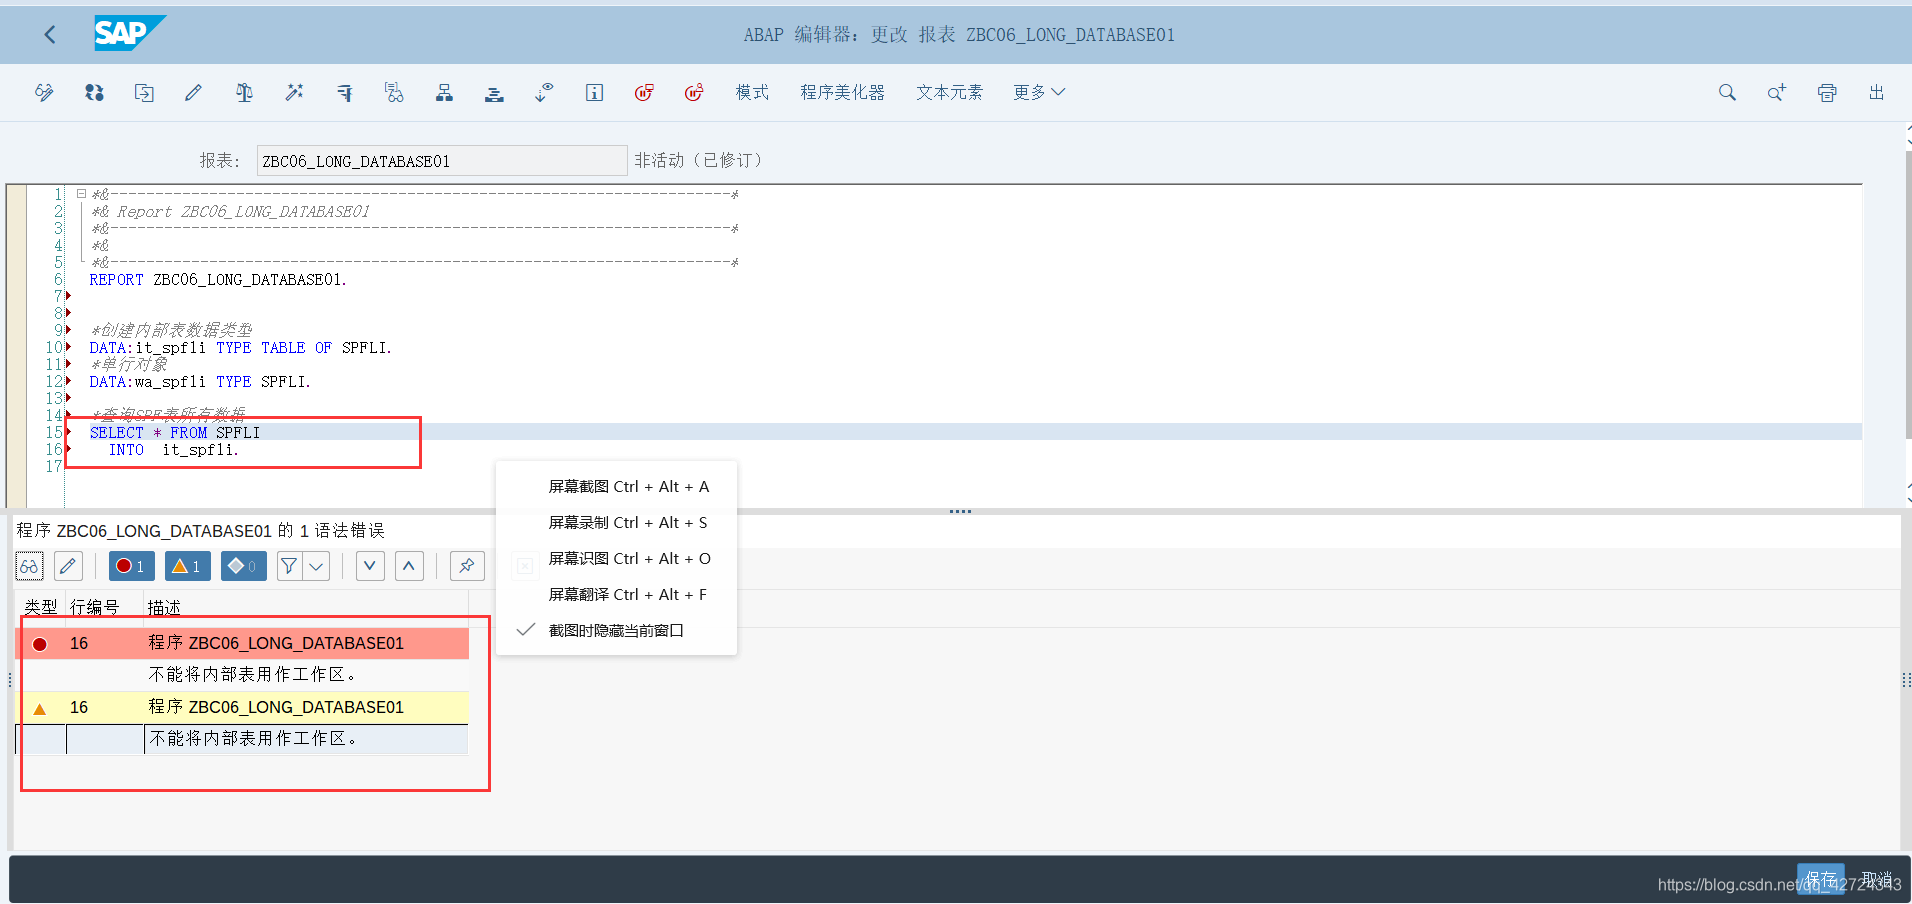This screenshot has height=904, width=1912.
Task: Toggle Display/Change mode glasses-pencil icon
Action: click(x=44, y=93)
